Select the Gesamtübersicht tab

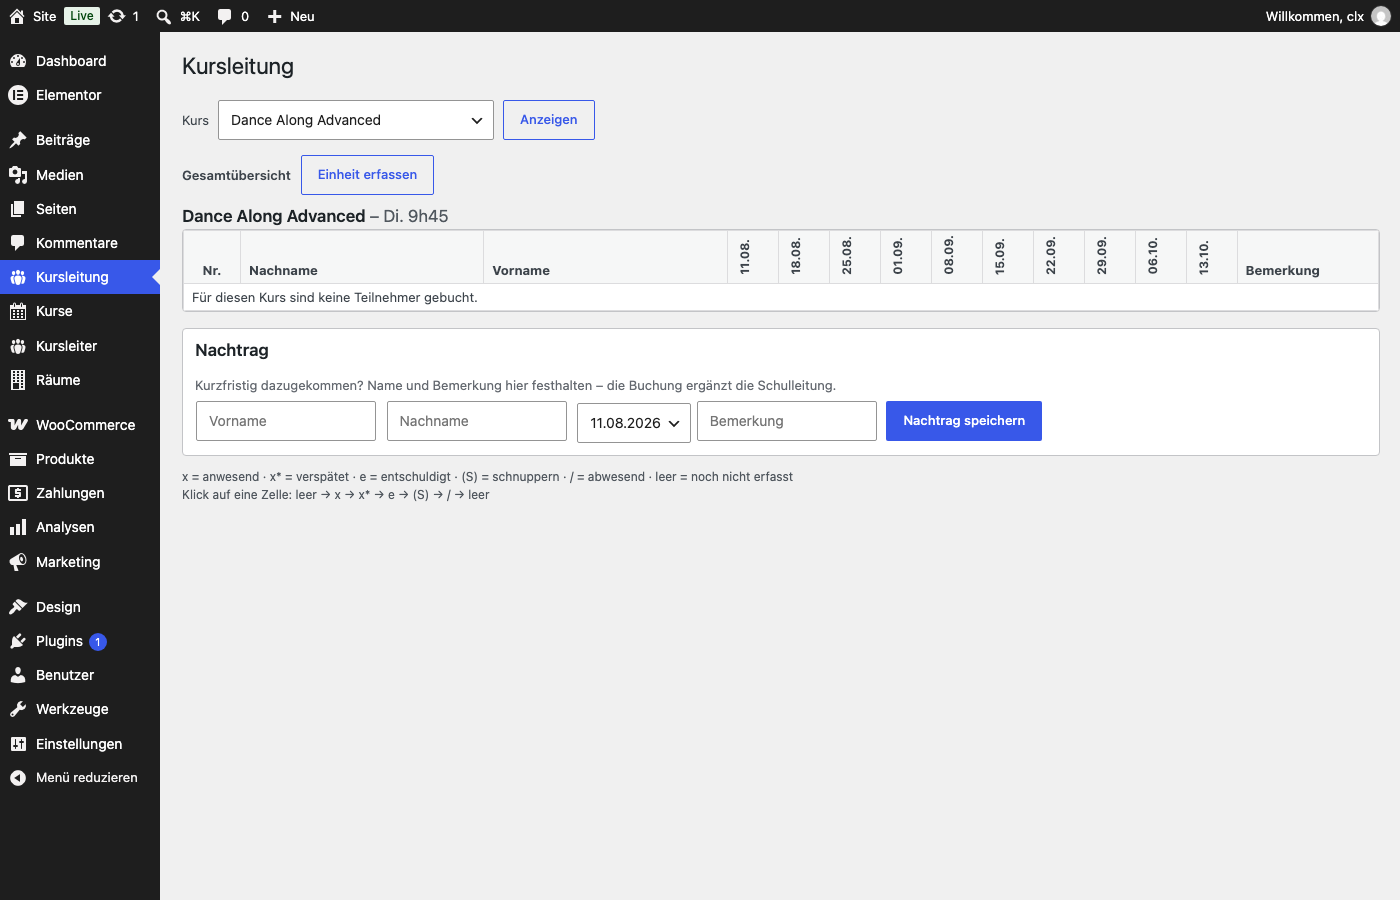click(x=236, y=175)
